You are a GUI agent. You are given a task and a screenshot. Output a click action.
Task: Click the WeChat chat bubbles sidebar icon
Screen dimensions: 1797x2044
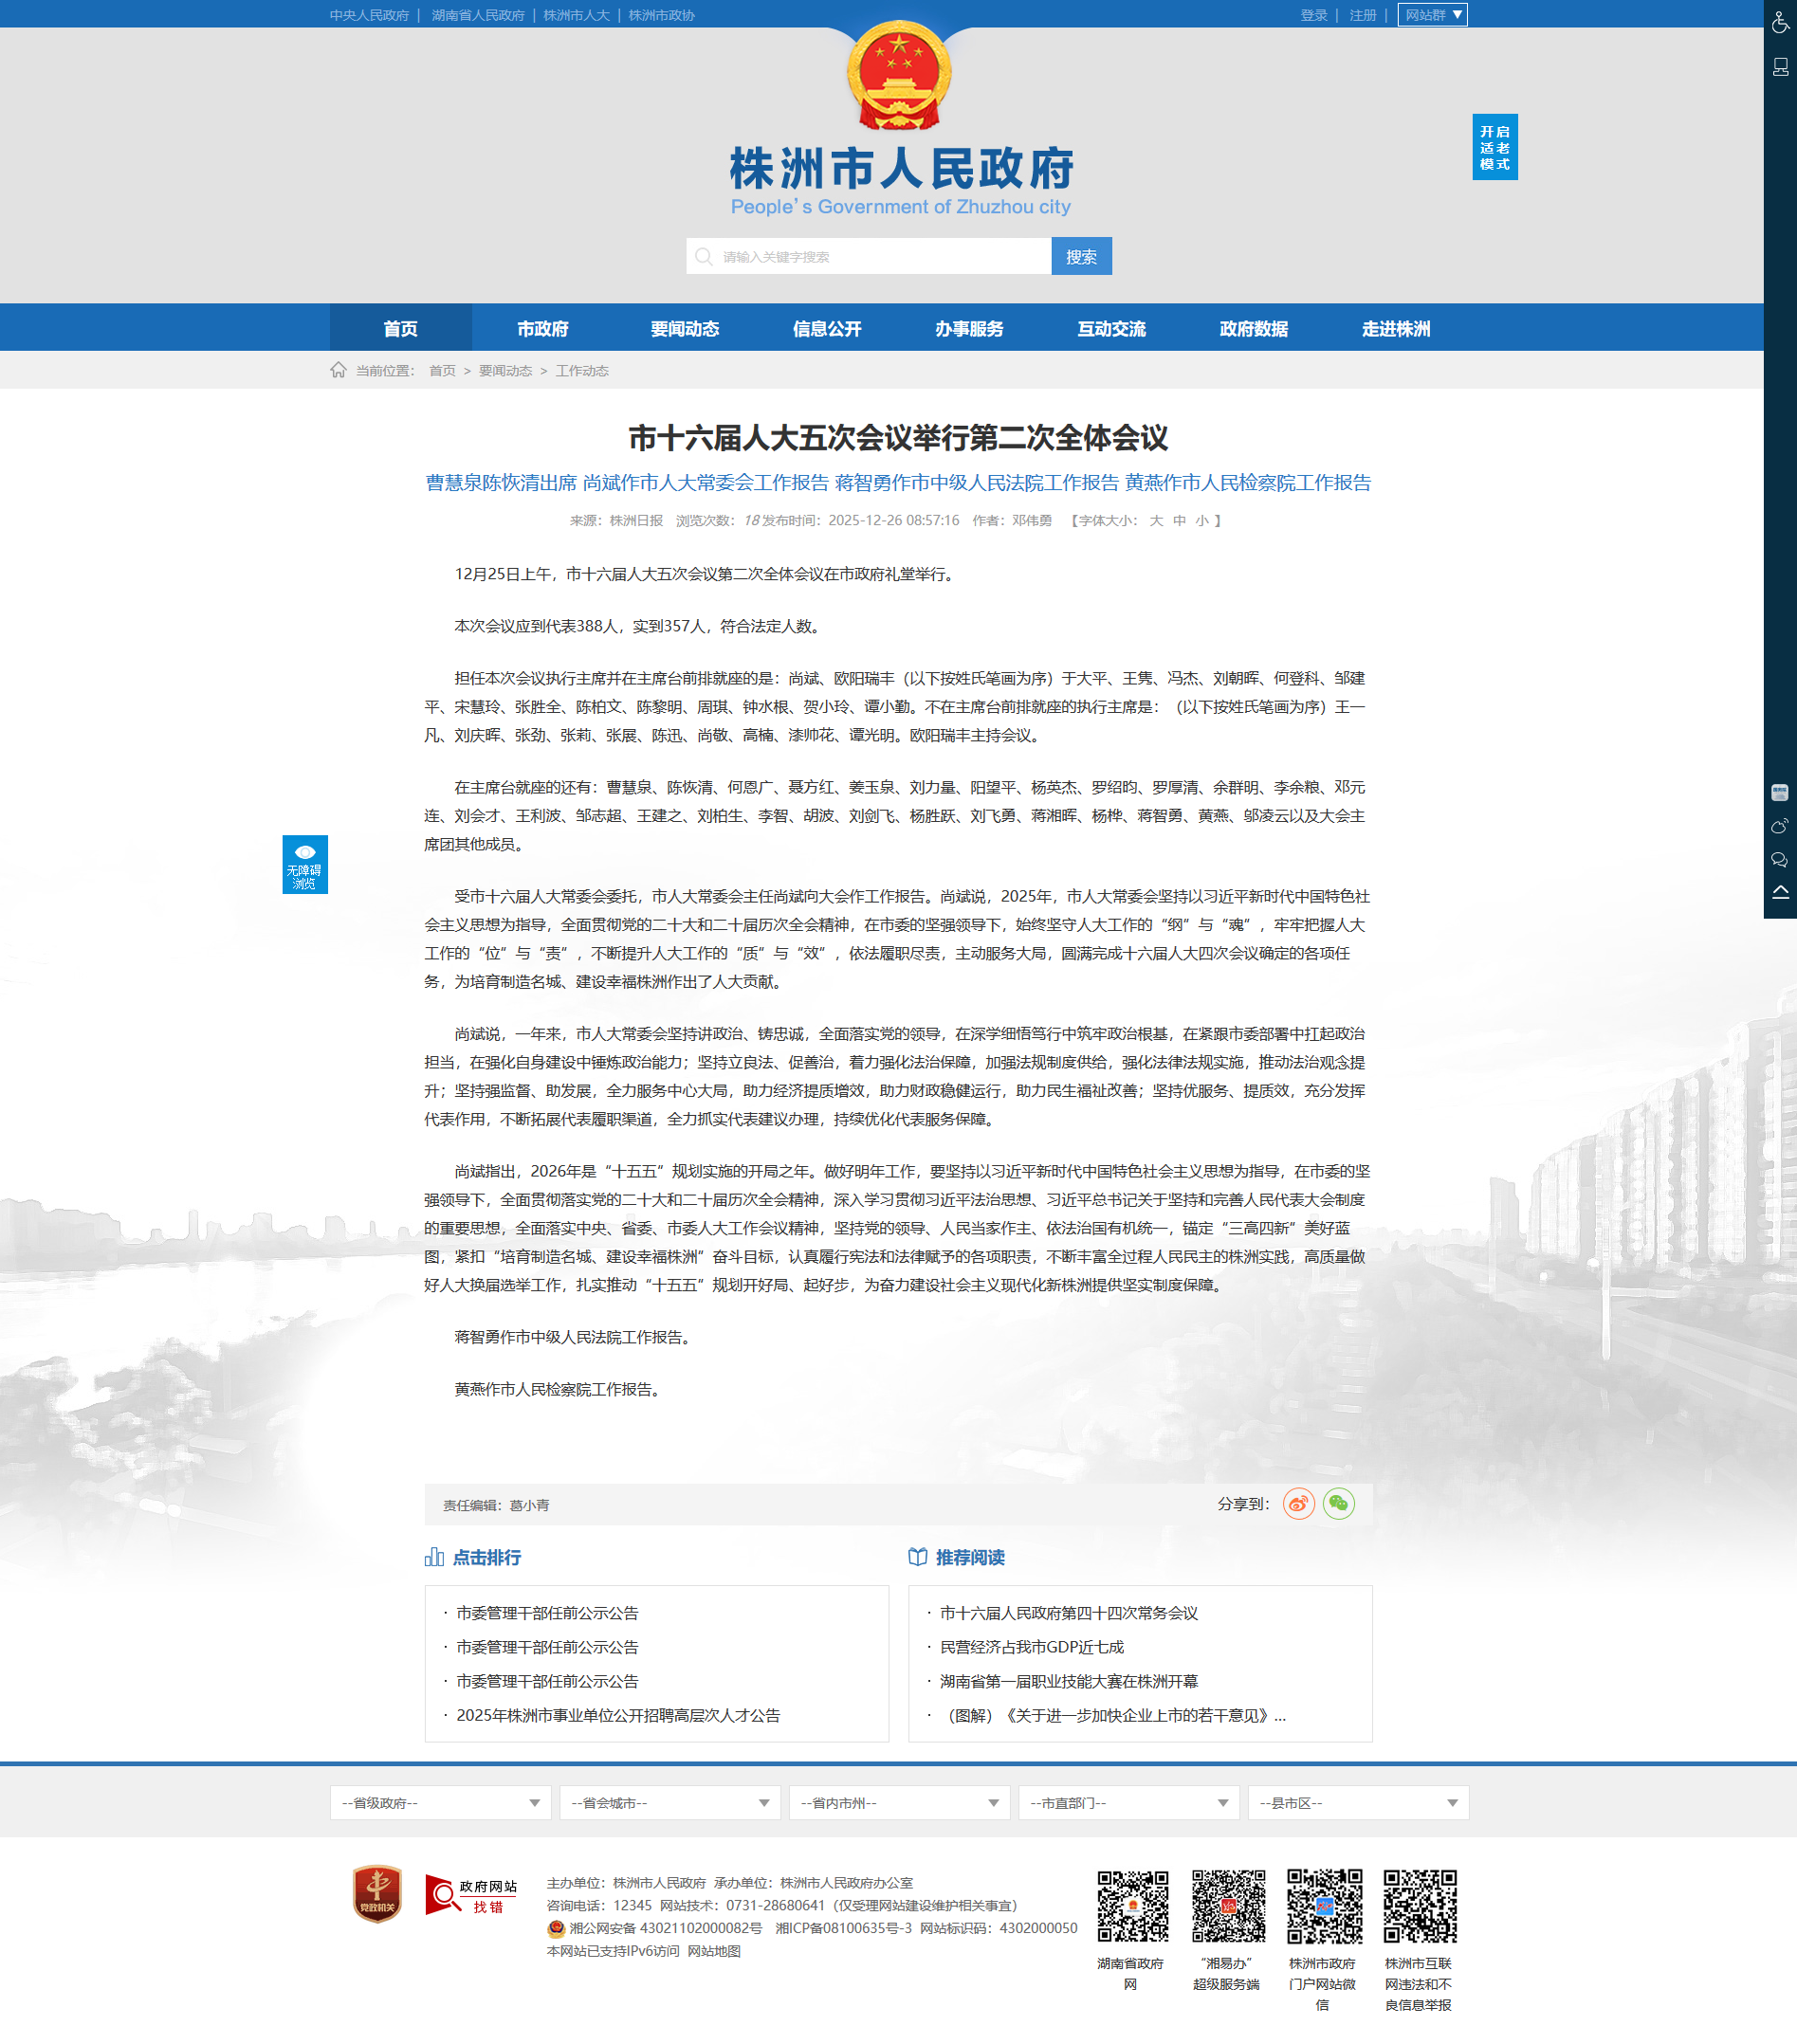[1779, 860]
